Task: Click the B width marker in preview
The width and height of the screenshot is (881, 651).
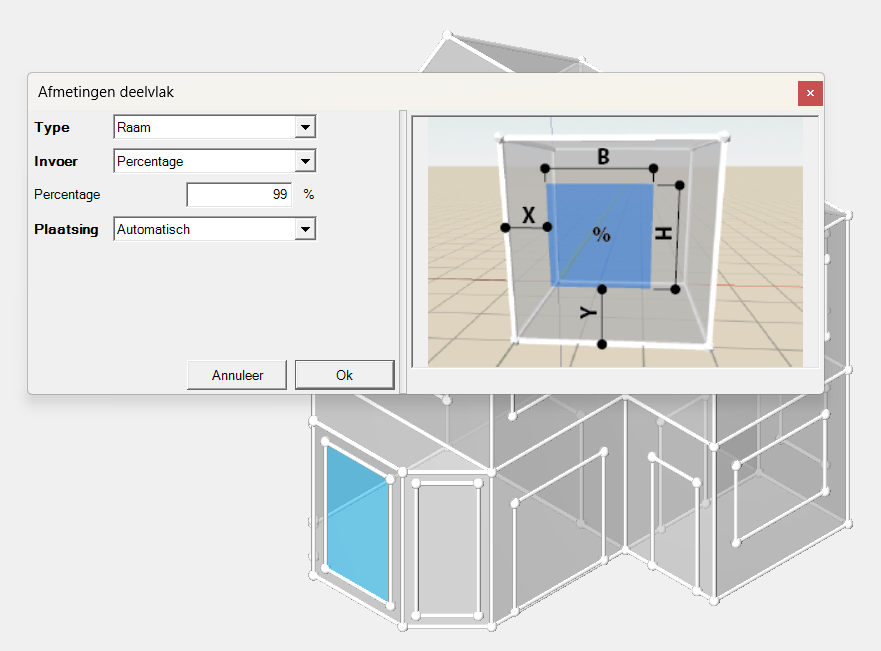Action: point(603,157)
